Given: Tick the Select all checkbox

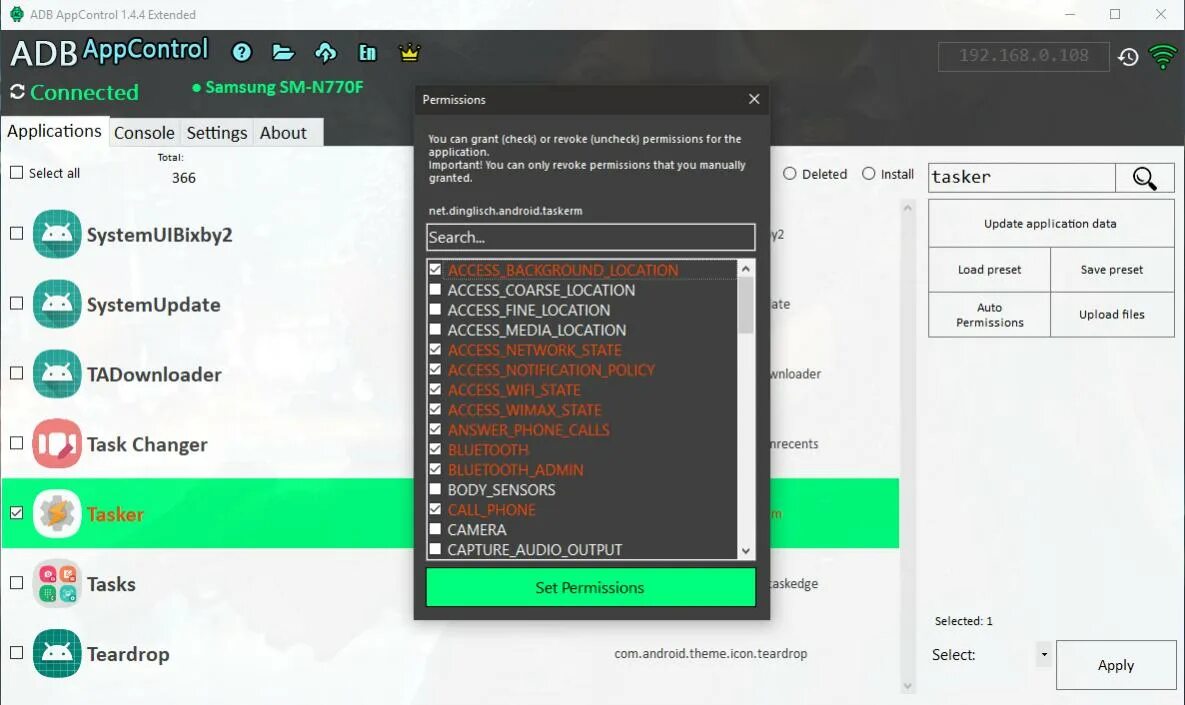Looking at the screenshot, I should pyautogui.click(x=17, y=172).
